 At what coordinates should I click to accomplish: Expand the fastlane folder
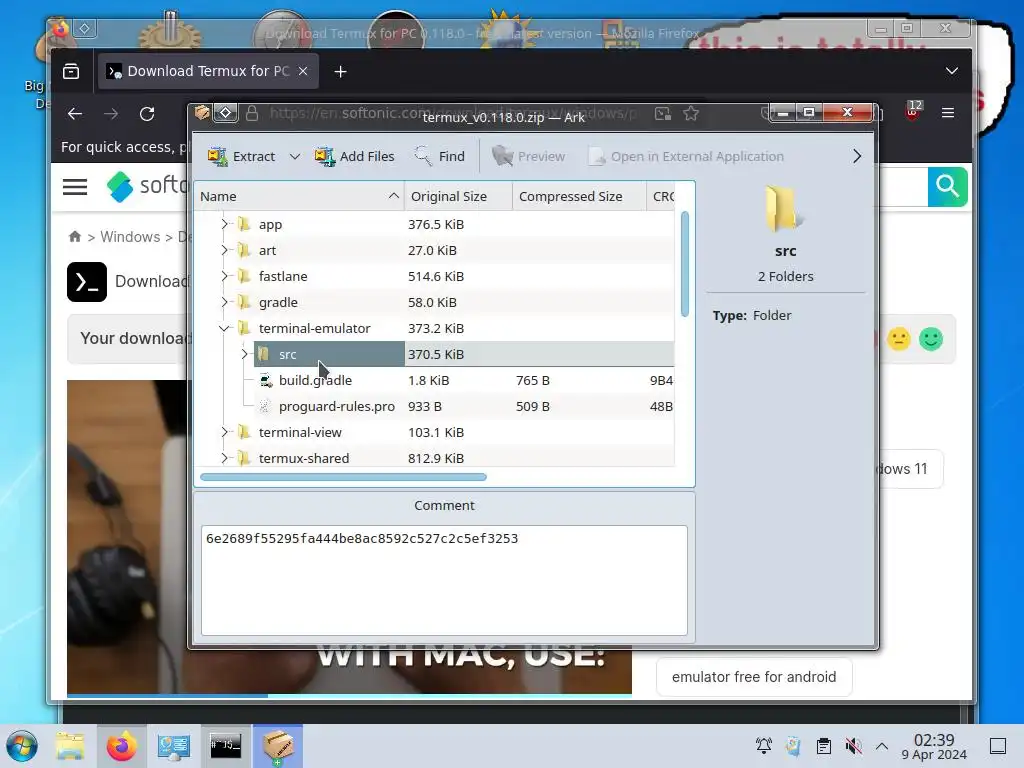click(x=225, y=276)
